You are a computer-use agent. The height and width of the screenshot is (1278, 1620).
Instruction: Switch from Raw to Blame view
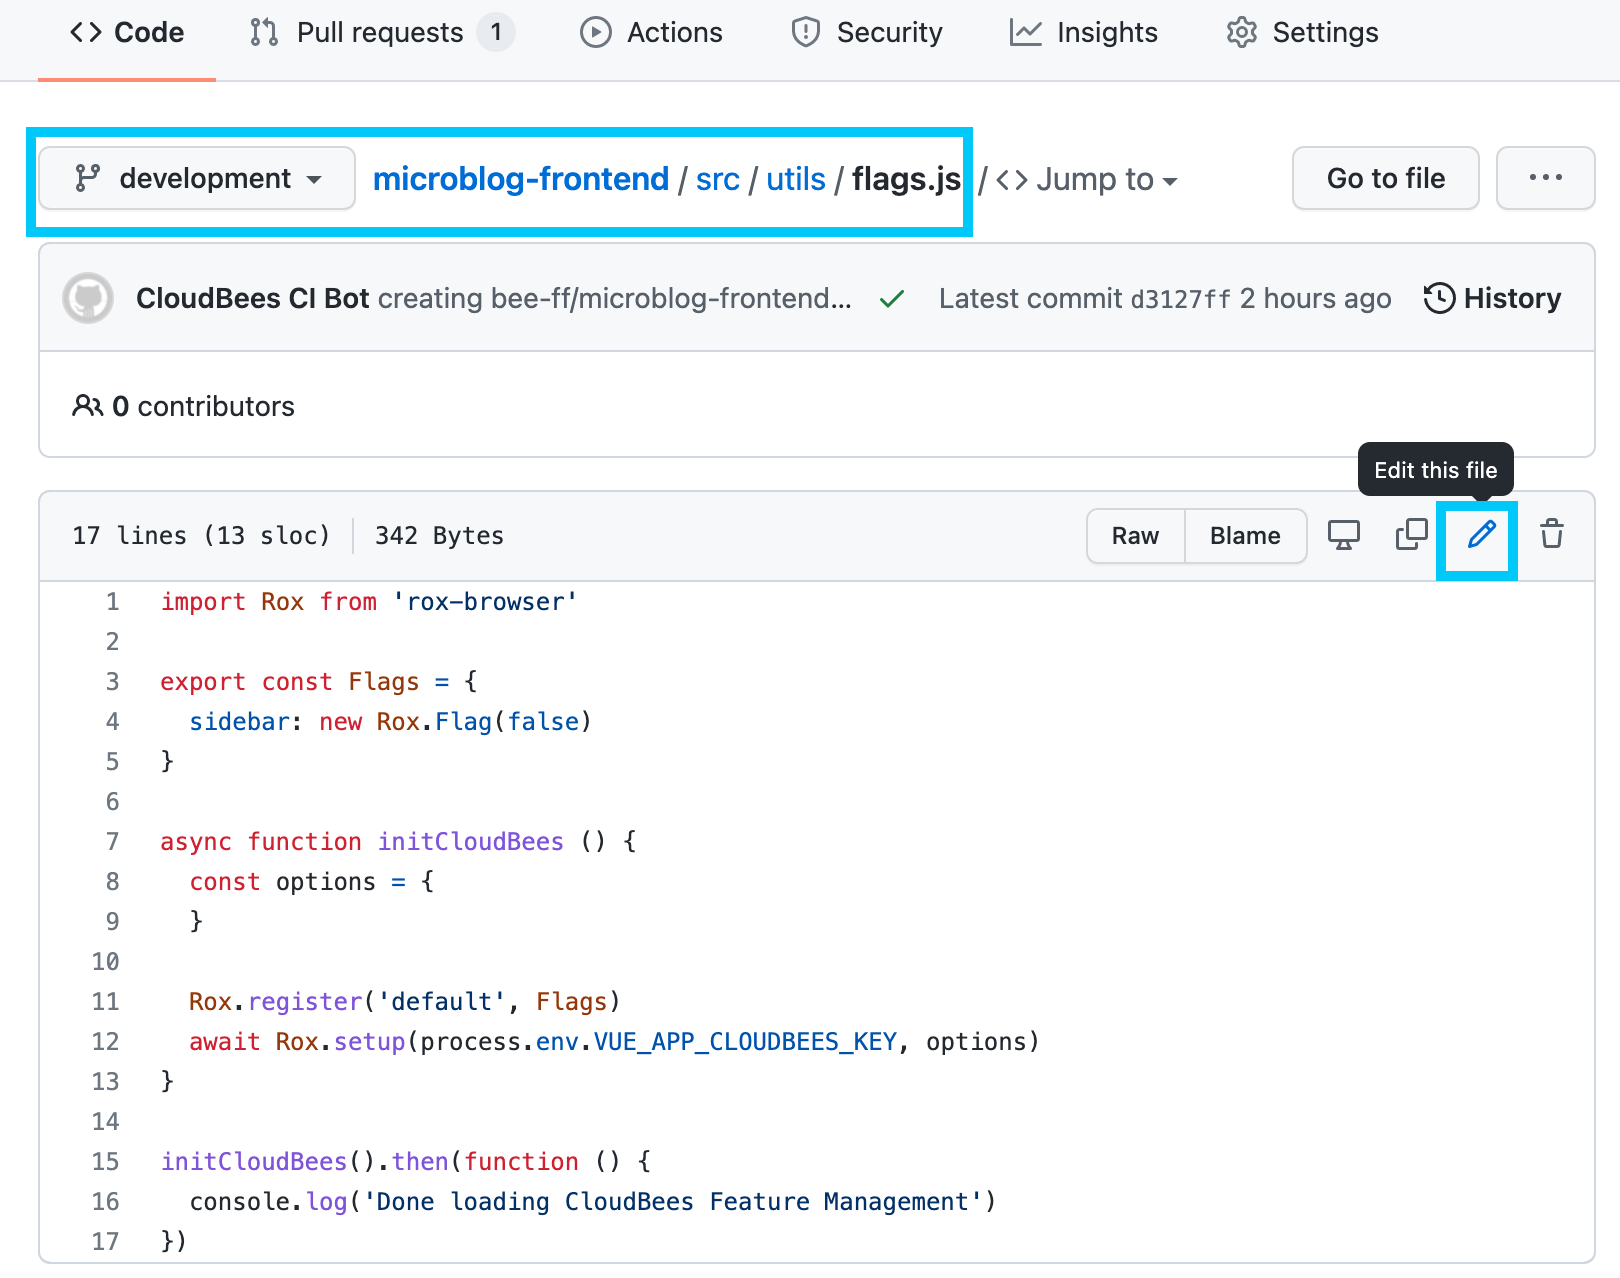pyautogui.click(x=1245, y=535)
